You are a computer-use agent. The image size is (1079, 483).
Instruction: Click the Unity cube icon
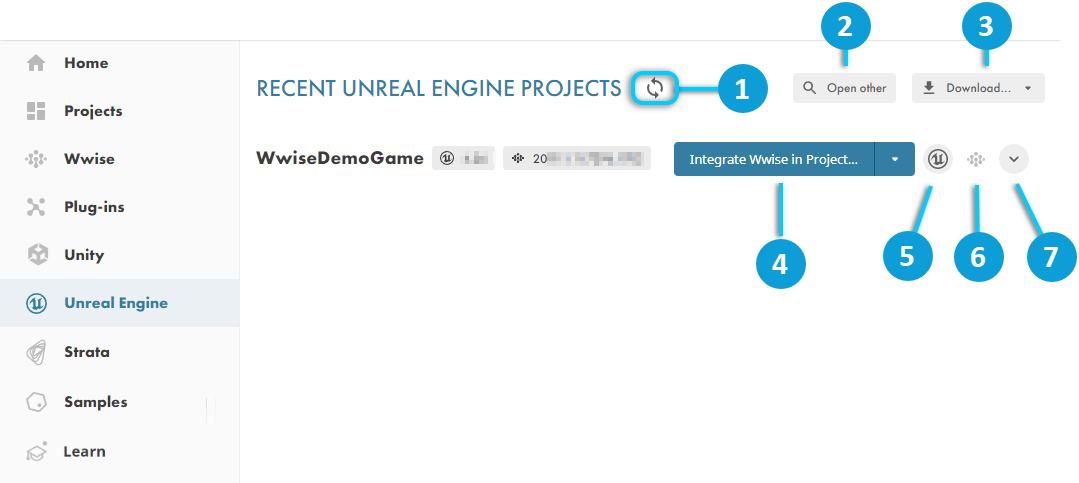36,255
